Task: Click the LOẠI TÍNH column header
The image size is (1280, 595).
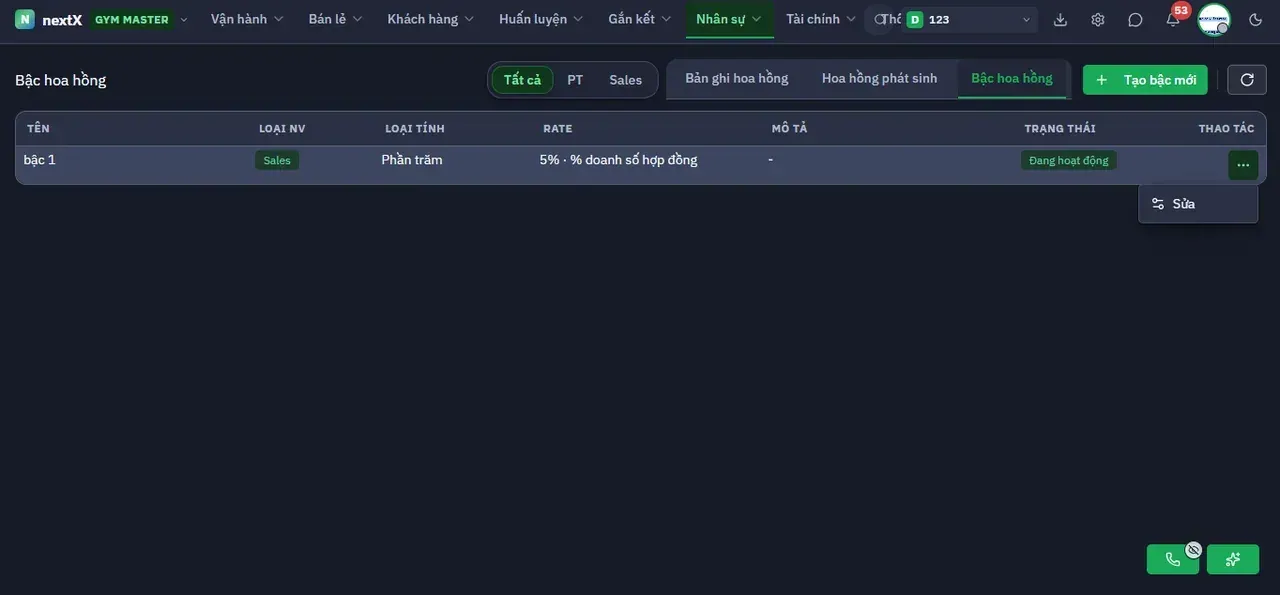Action: coord(415,129)
